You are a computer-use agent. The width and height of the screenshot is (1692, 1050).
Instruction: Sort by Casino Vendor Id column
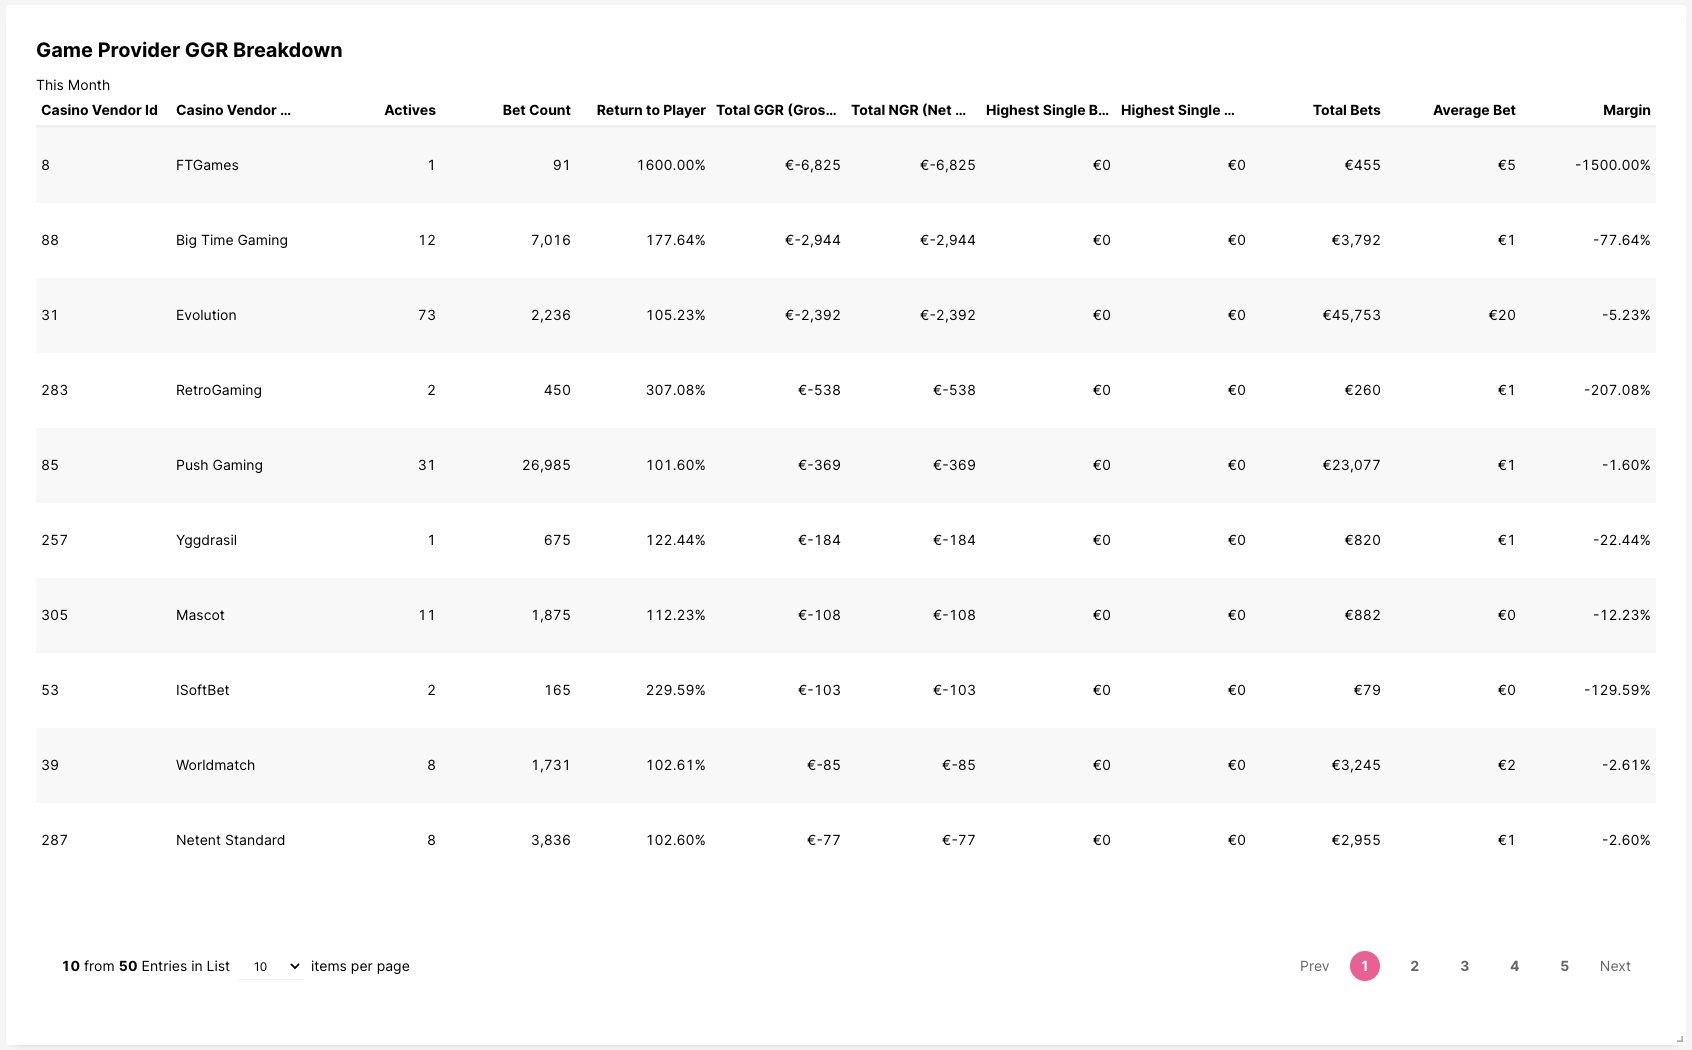click(99, 110)
